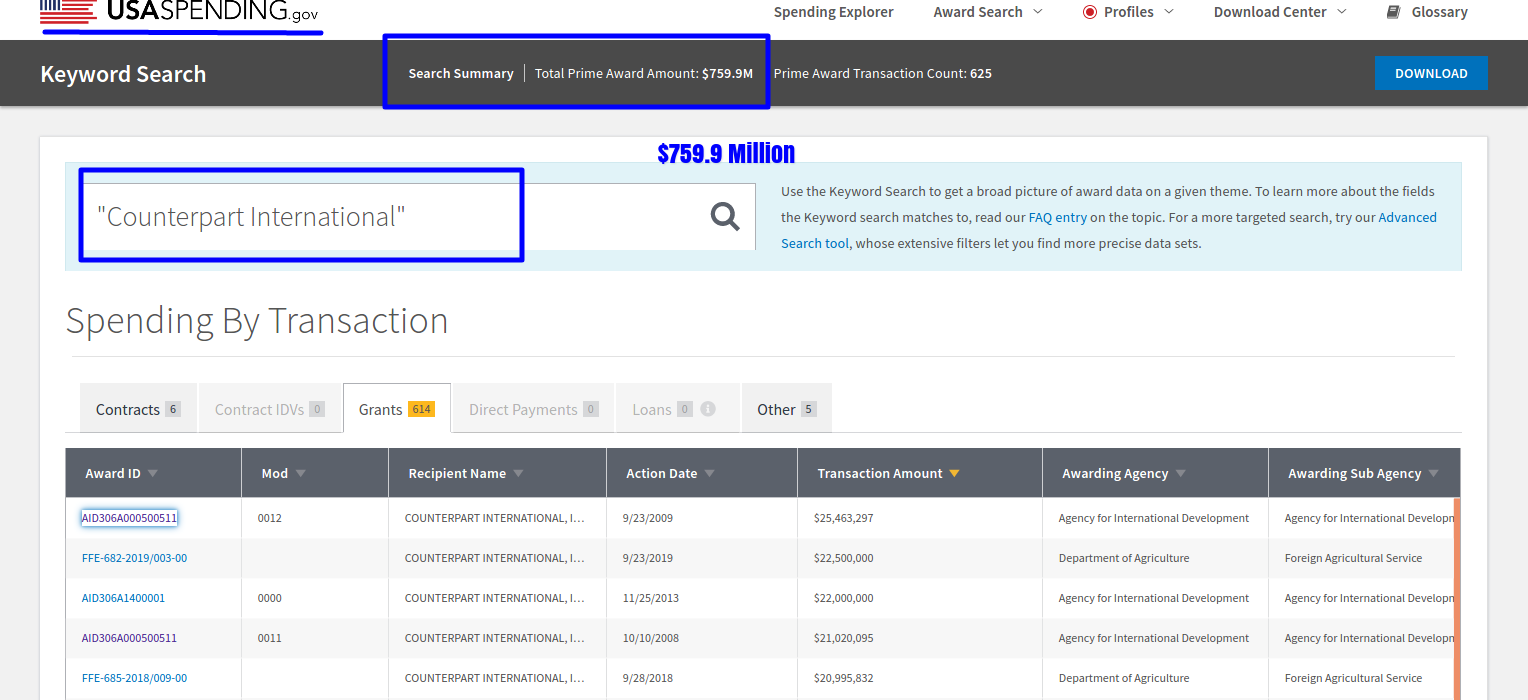Click the Keyword Search page title
Viewport: 1528px width, 700px height.
click(x=123, y=74)
